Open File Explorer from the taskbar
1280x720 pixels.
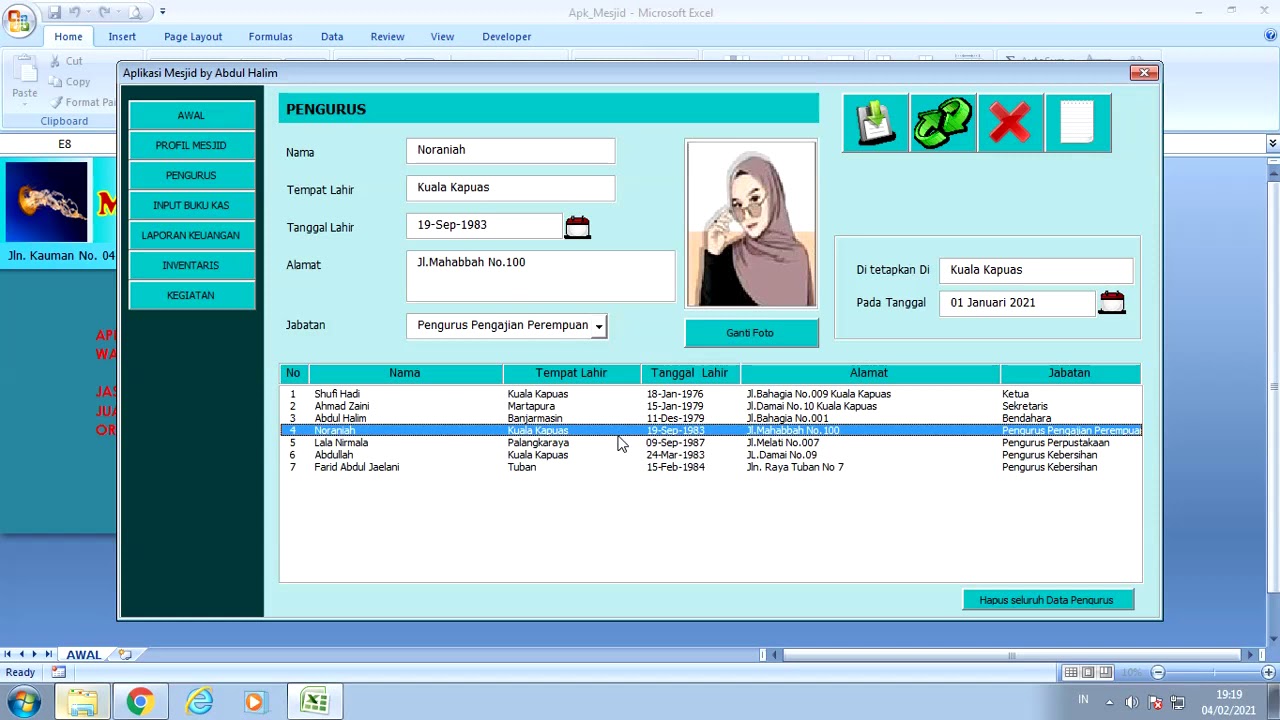click(82, 702)
